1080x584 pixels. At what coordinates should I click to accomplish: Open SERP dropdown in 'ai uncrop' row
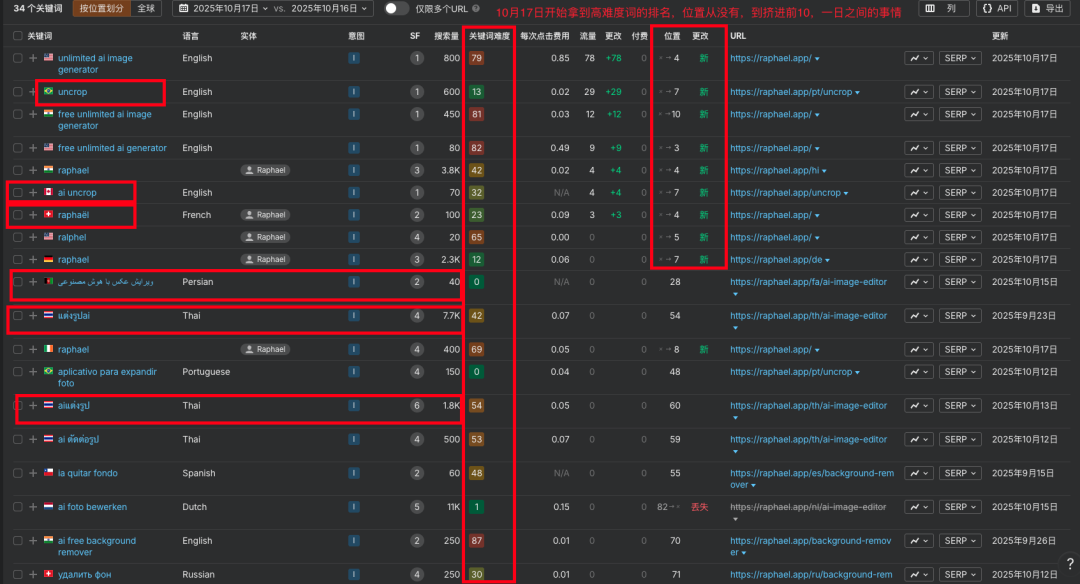pos(959,193)
